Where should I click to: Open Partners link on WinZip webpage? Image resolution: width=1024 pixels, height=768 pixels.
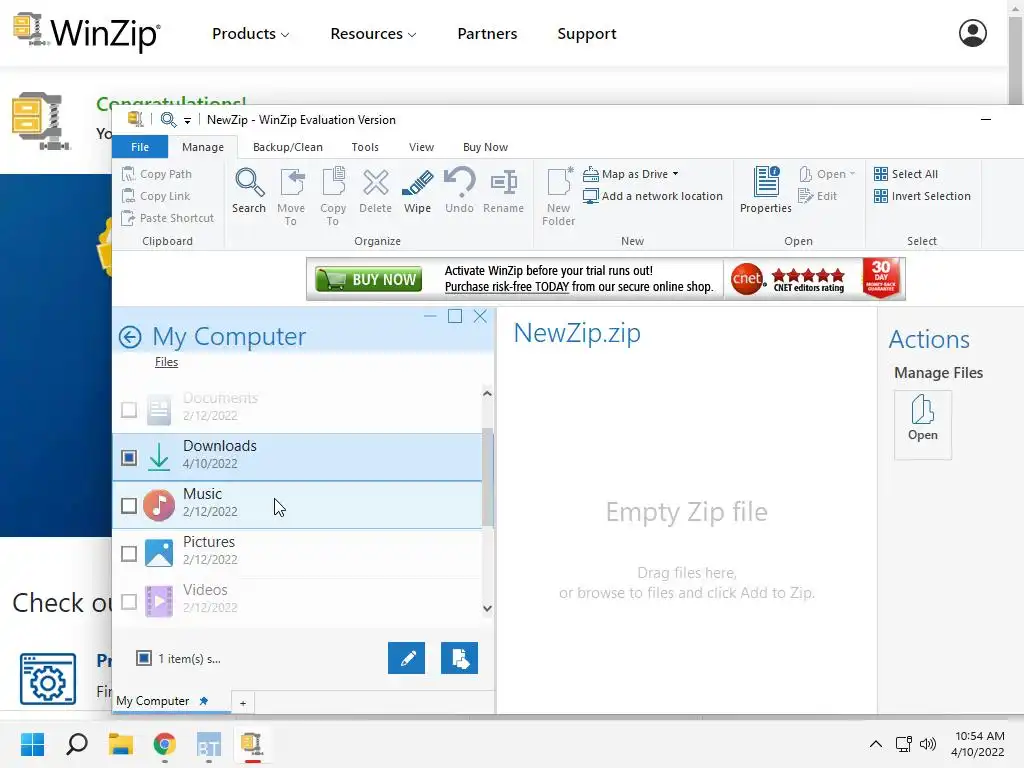coord(487,33)
